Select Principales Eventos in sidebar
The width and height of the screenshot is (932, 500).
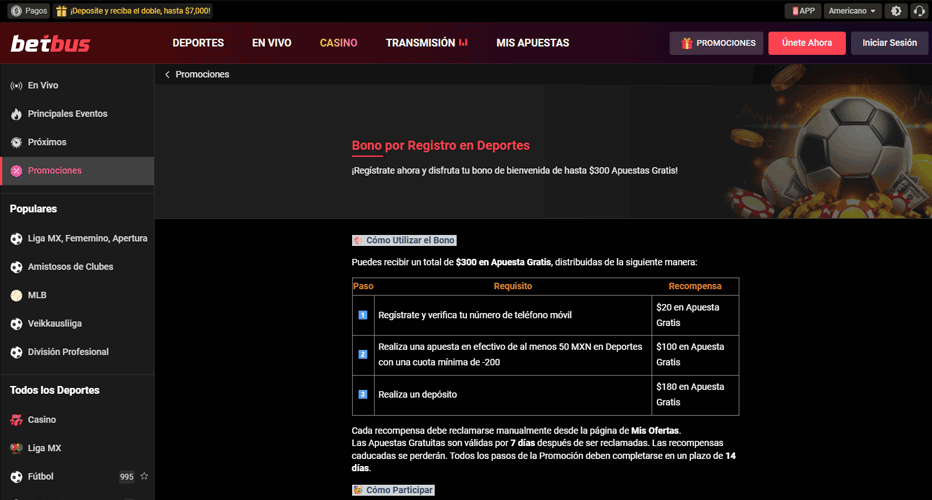[x=77, y=114]
